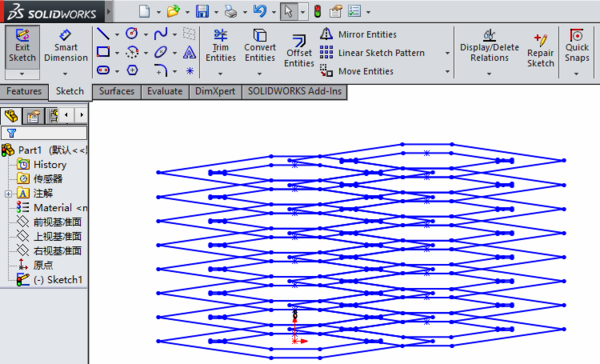Select the sketch Point tool

[x=190, y=71]
